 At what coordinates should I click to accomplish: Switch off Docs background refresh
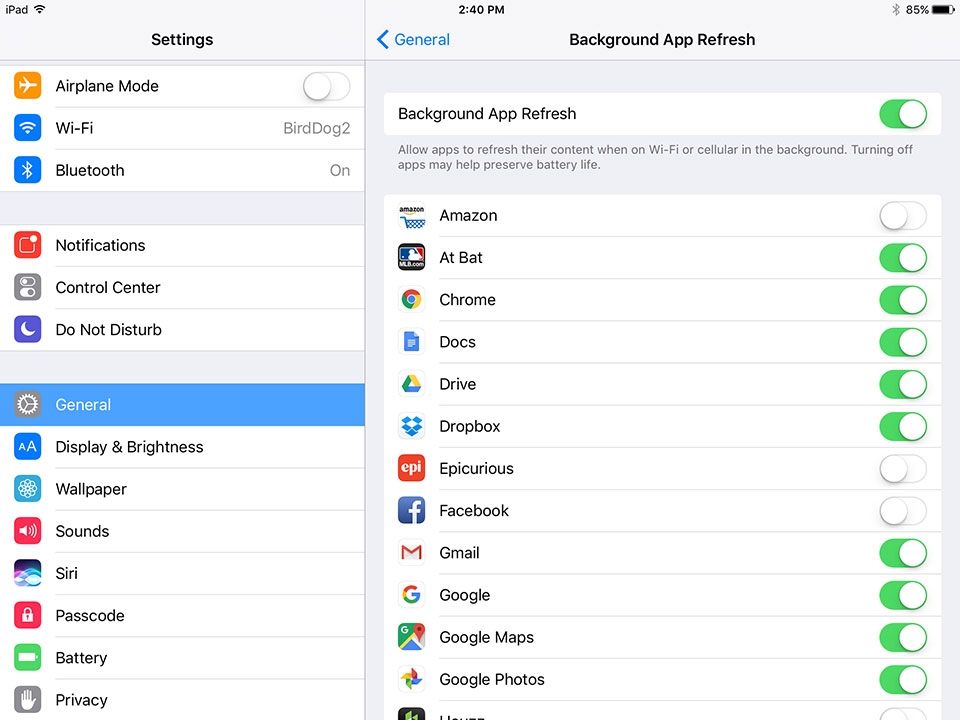click(x=903, y=342)
